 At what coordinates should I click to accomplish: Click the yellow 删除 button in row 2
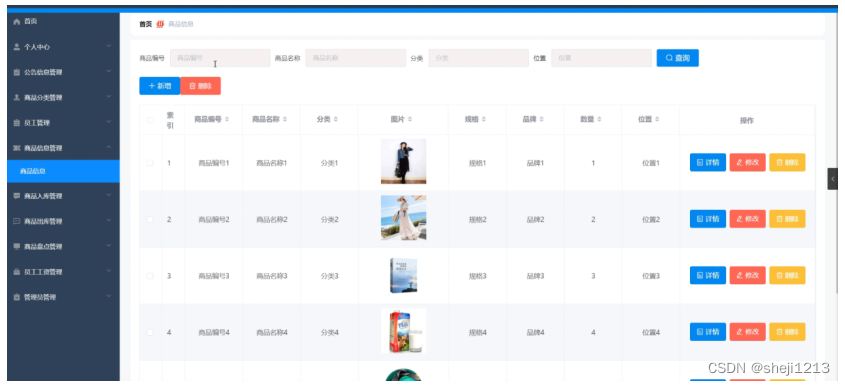(787, 219)
